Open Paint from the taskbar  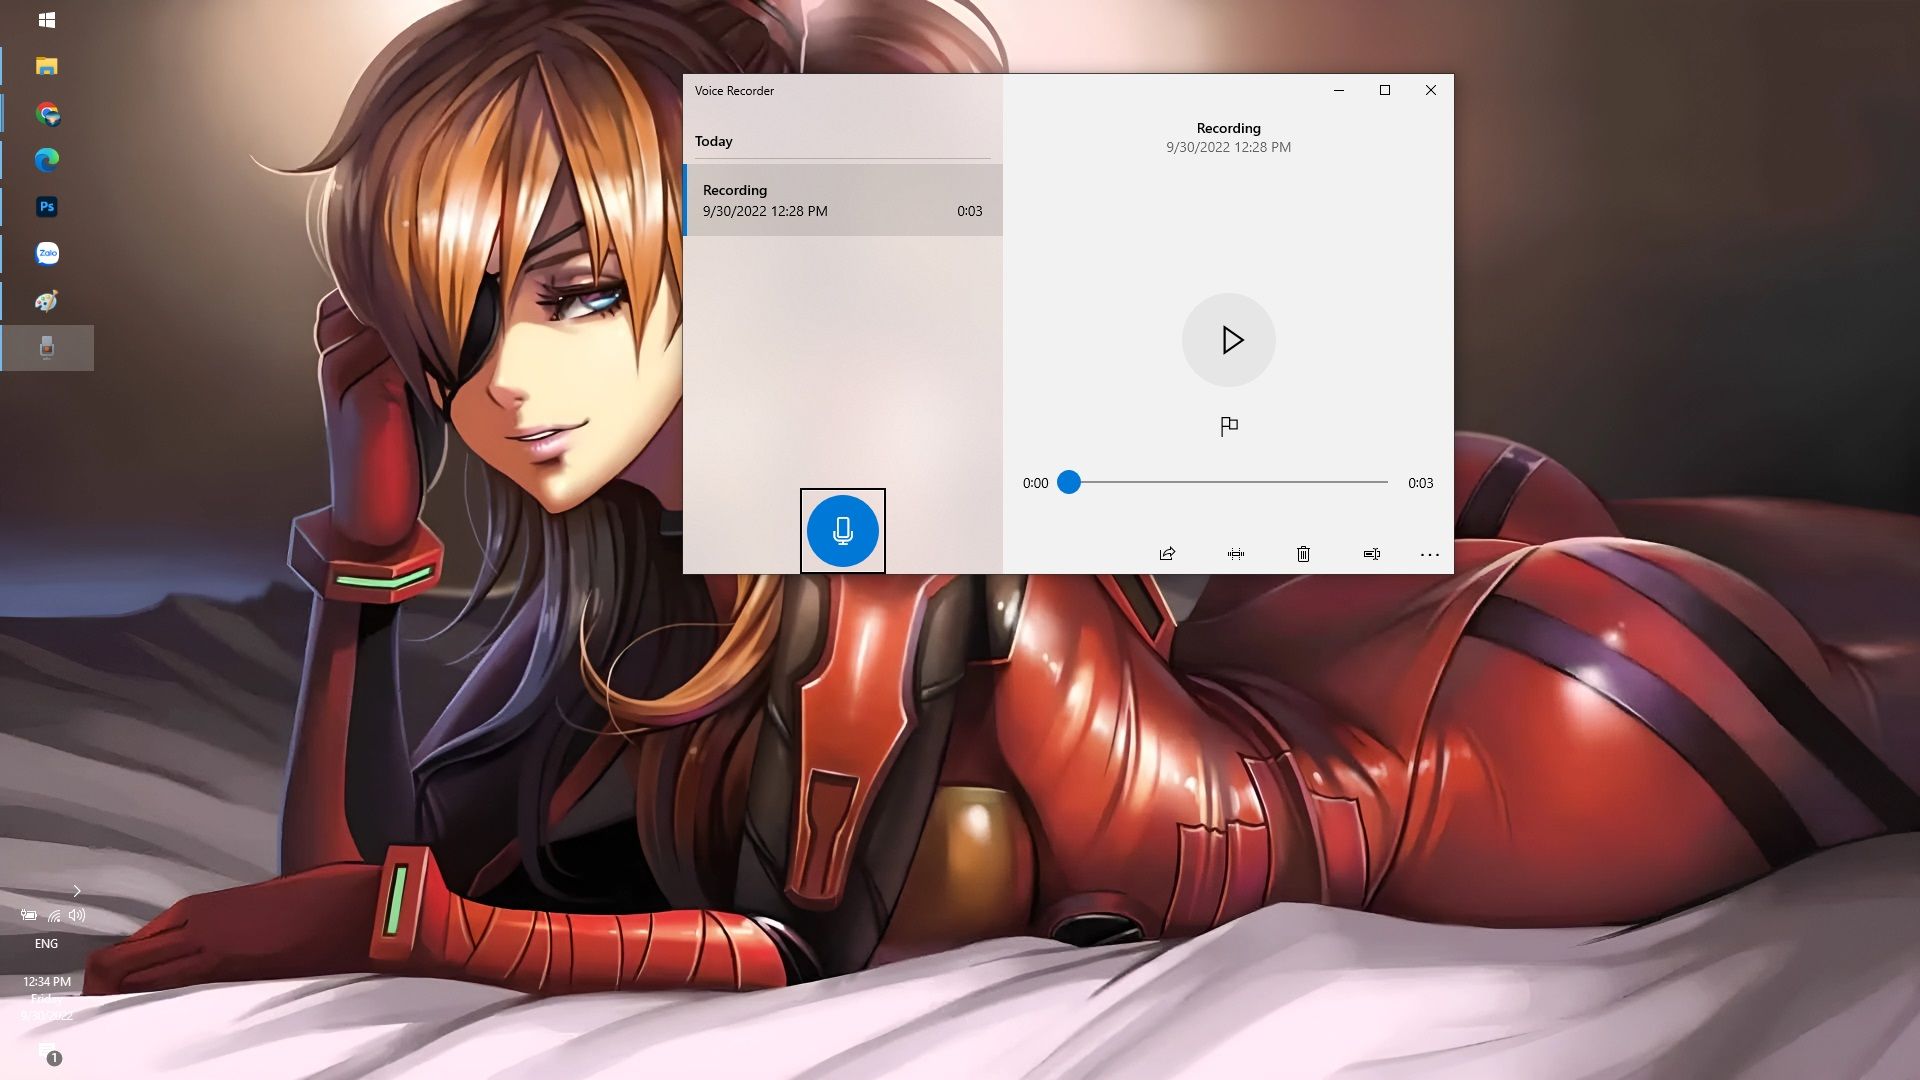[x=47, y=301]
